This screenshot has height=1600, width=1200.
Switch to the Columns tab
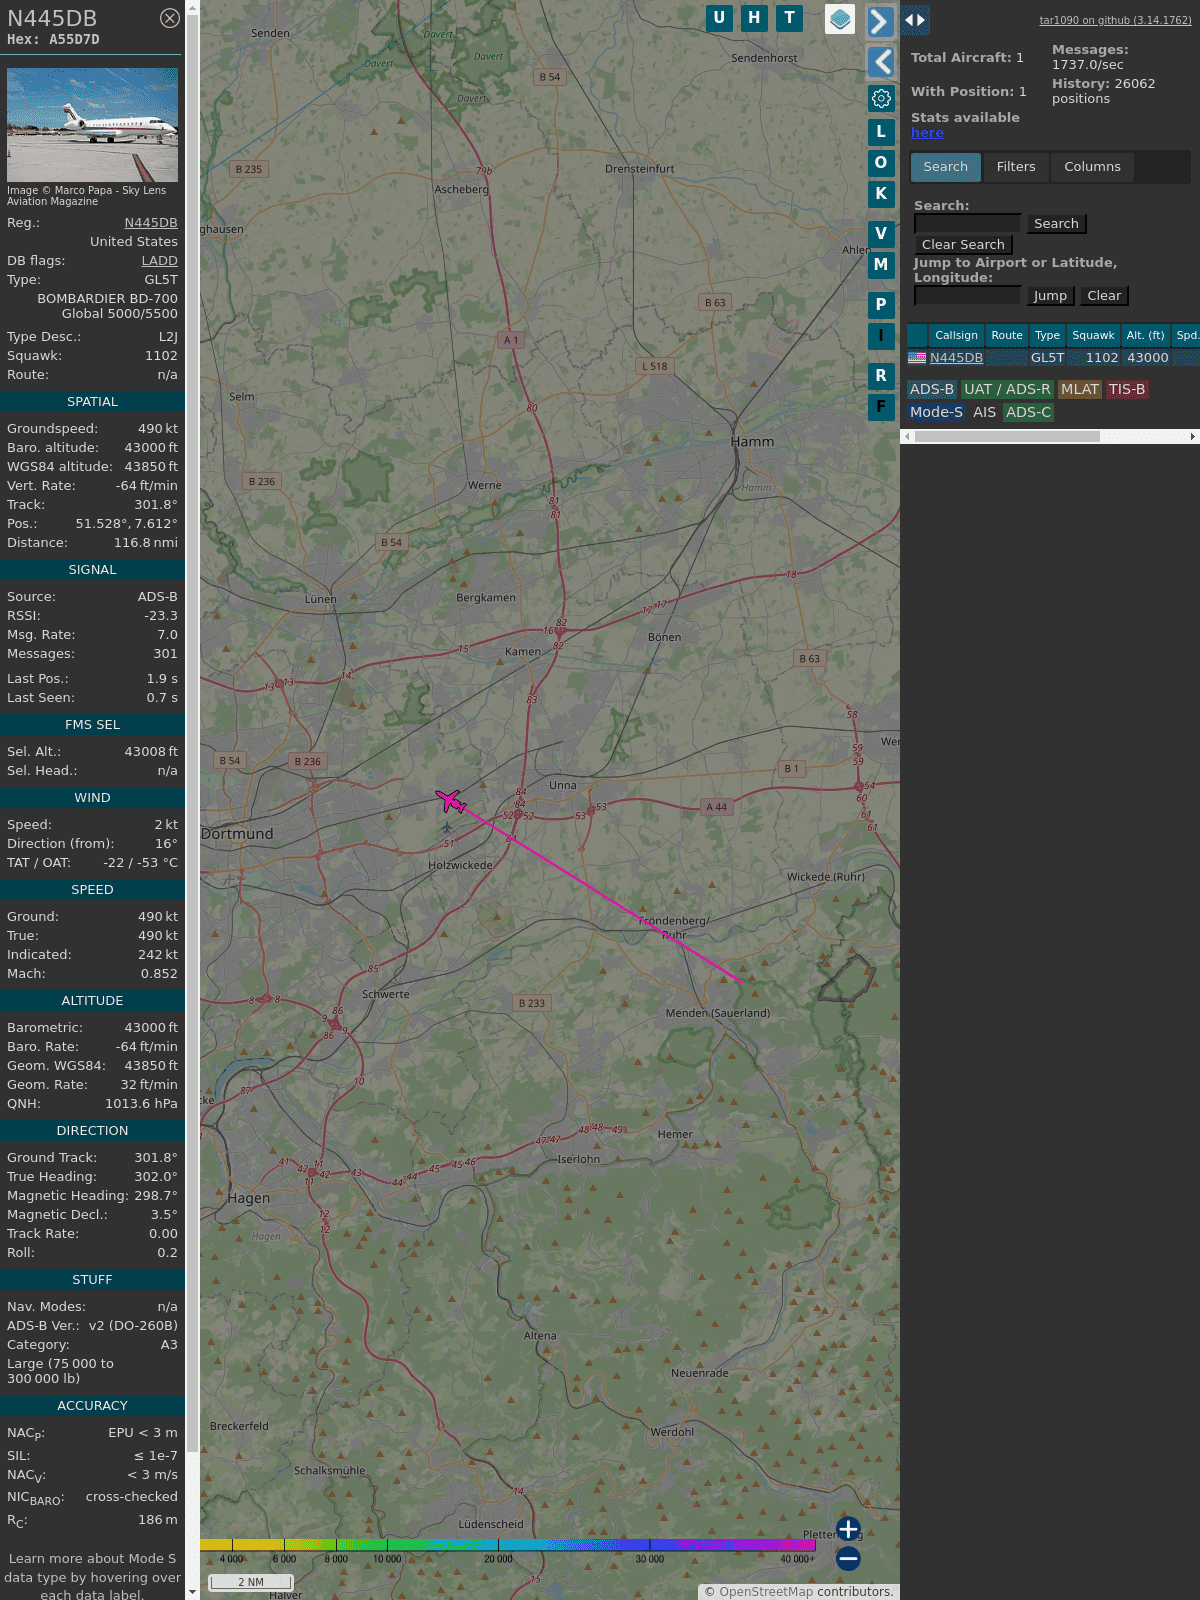point(1092,167)
